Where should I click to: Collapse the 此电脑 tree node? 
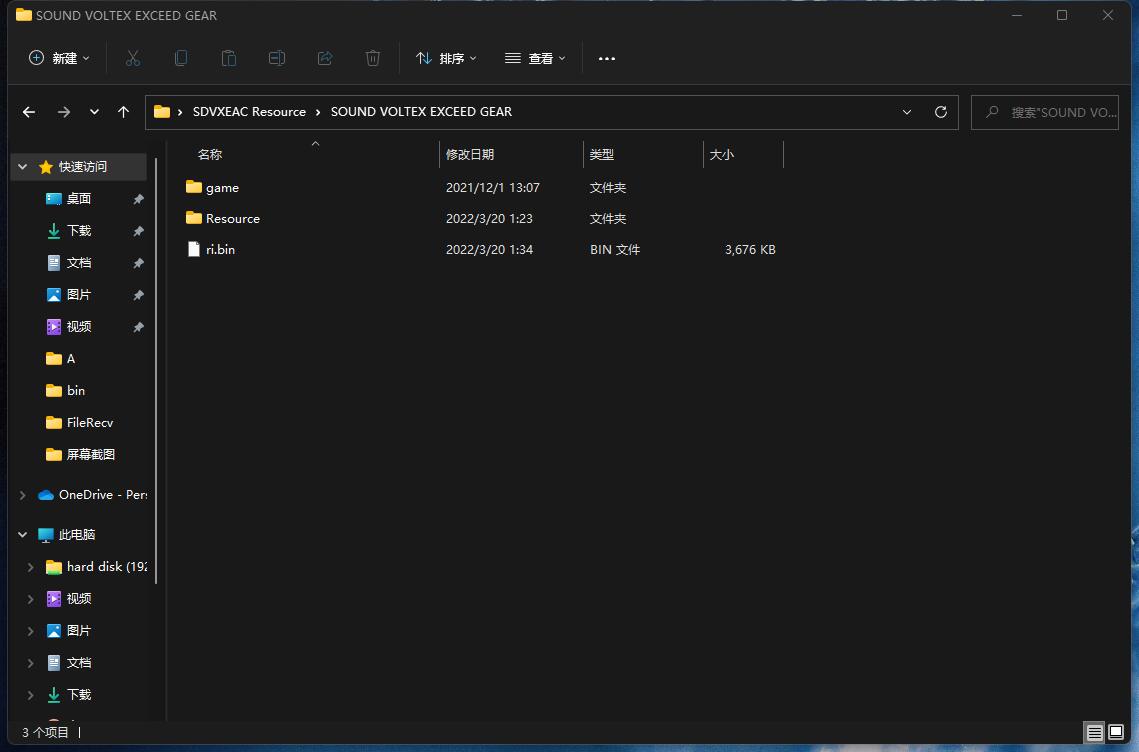(x=23, y=535)
